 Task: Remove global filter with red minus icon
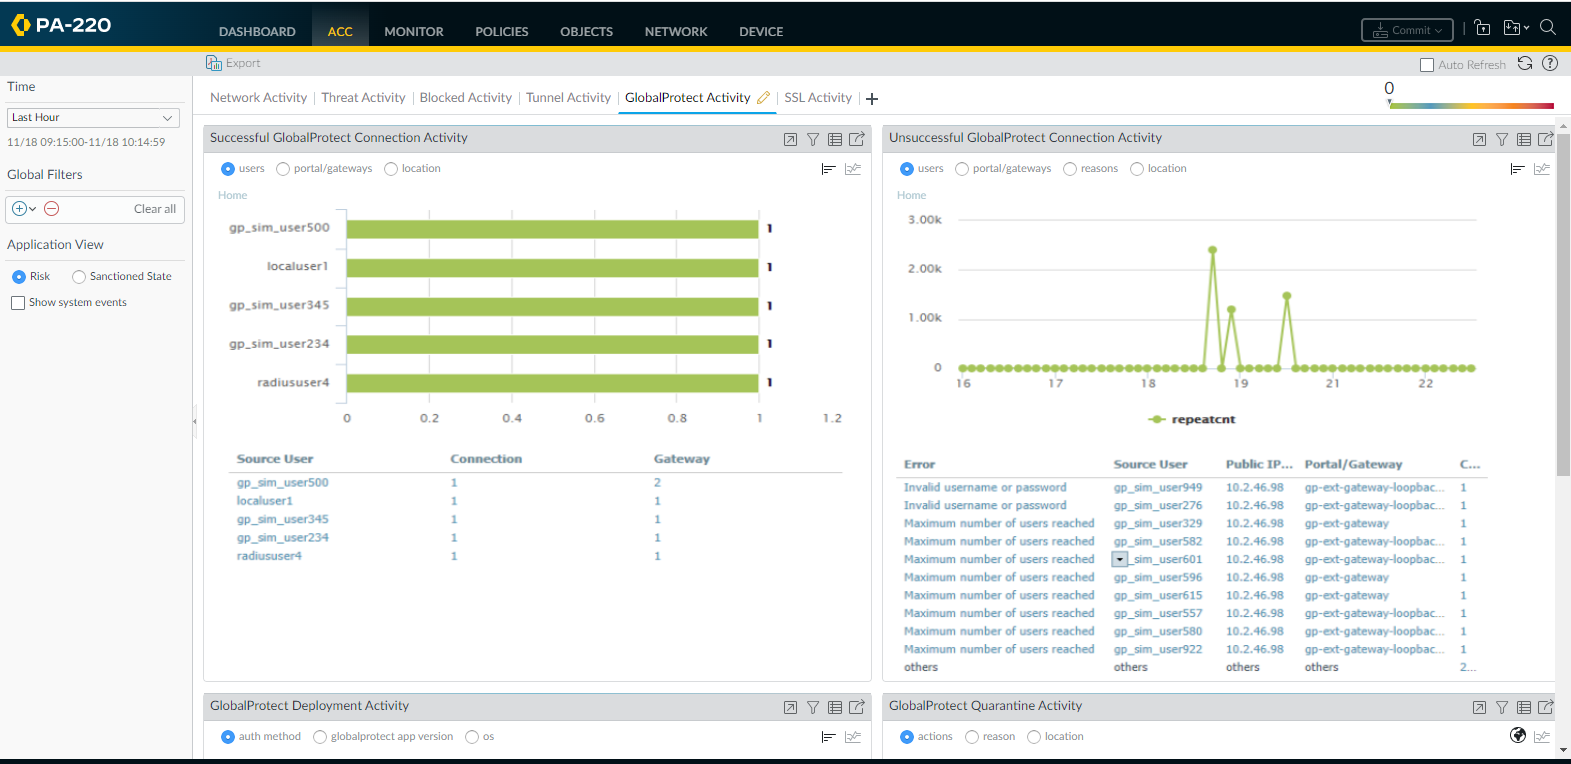point(52,209)
